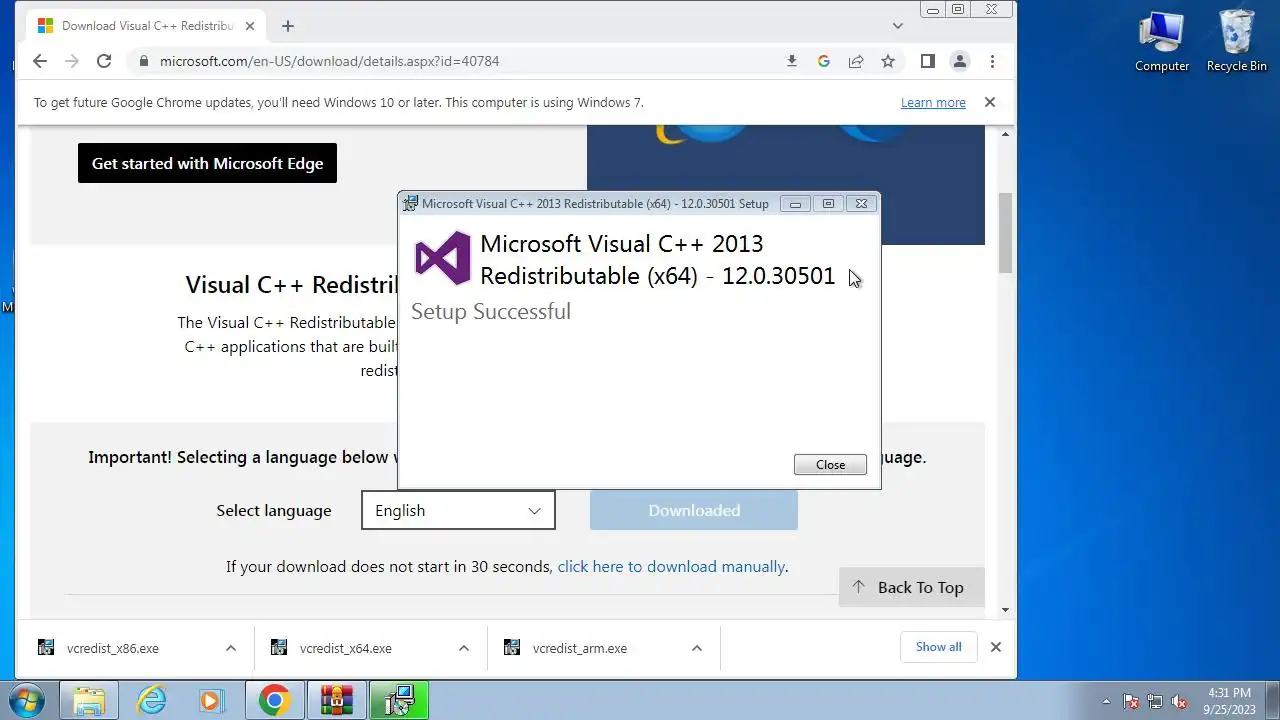Click the download page icon in the address bar

pos(792,61)
